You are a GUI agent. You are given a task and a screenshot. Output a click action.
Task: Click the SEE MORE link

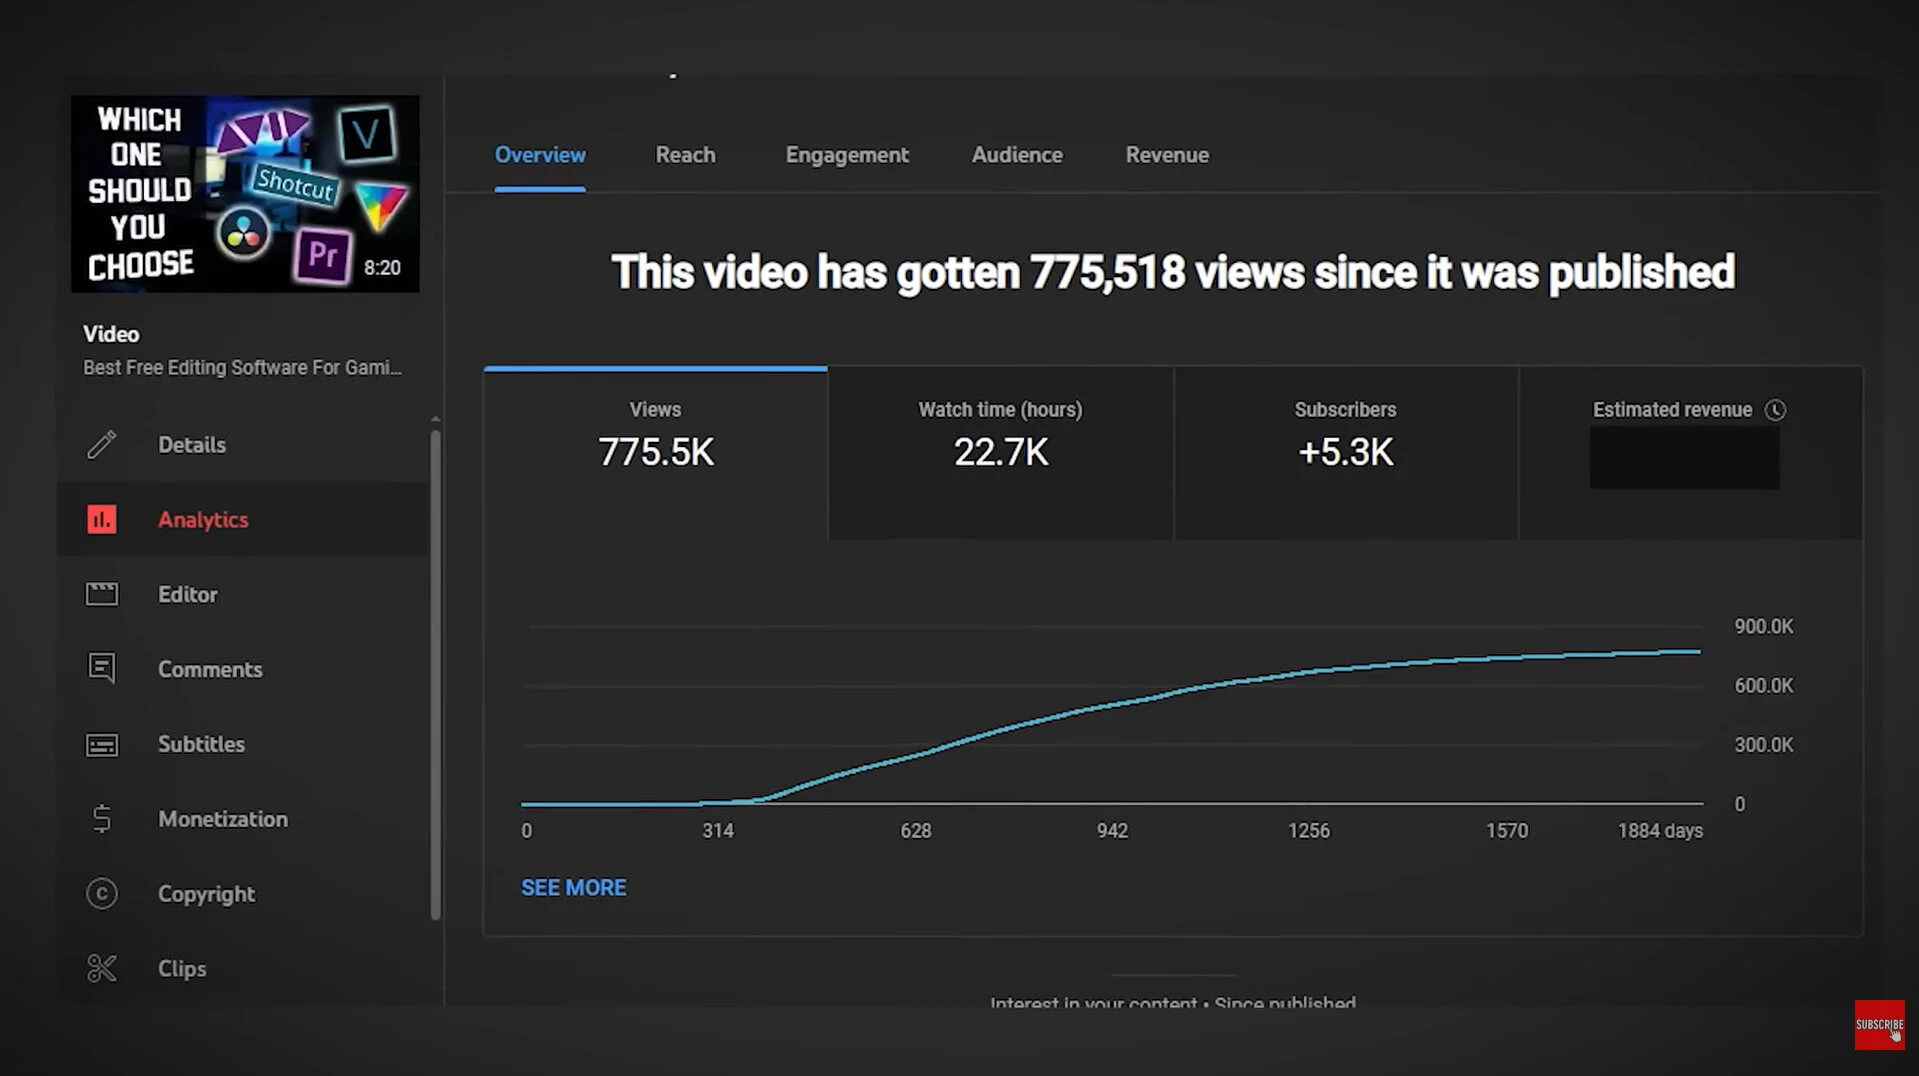pos(574,887)
